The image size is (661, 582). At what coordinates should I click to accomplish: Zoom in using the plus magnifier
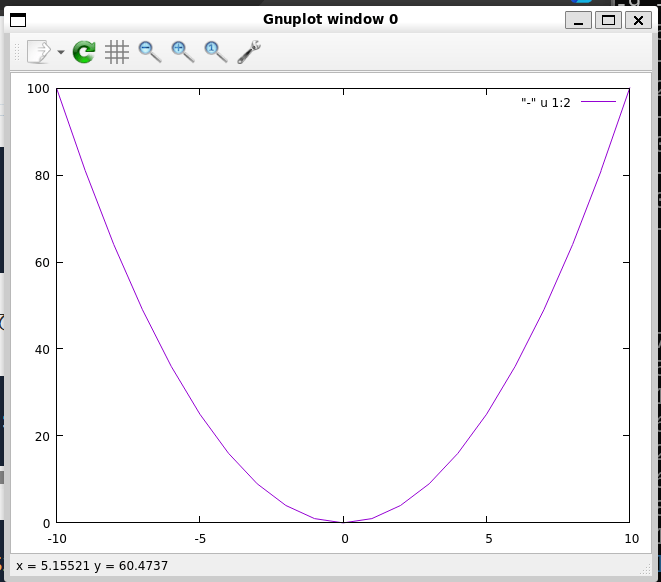coord(183,52)
